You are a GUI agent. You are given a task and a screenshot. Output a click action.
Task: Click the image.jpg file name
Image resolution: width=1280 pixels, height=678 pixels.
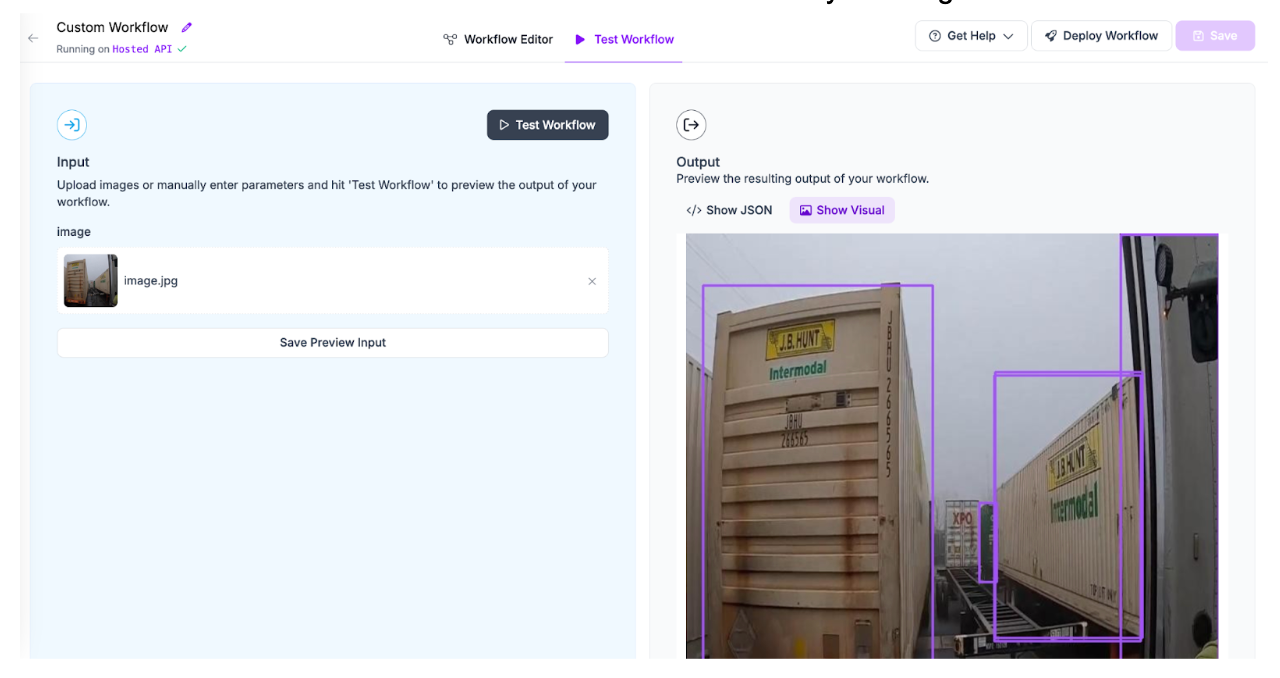[x=151, y=281]
